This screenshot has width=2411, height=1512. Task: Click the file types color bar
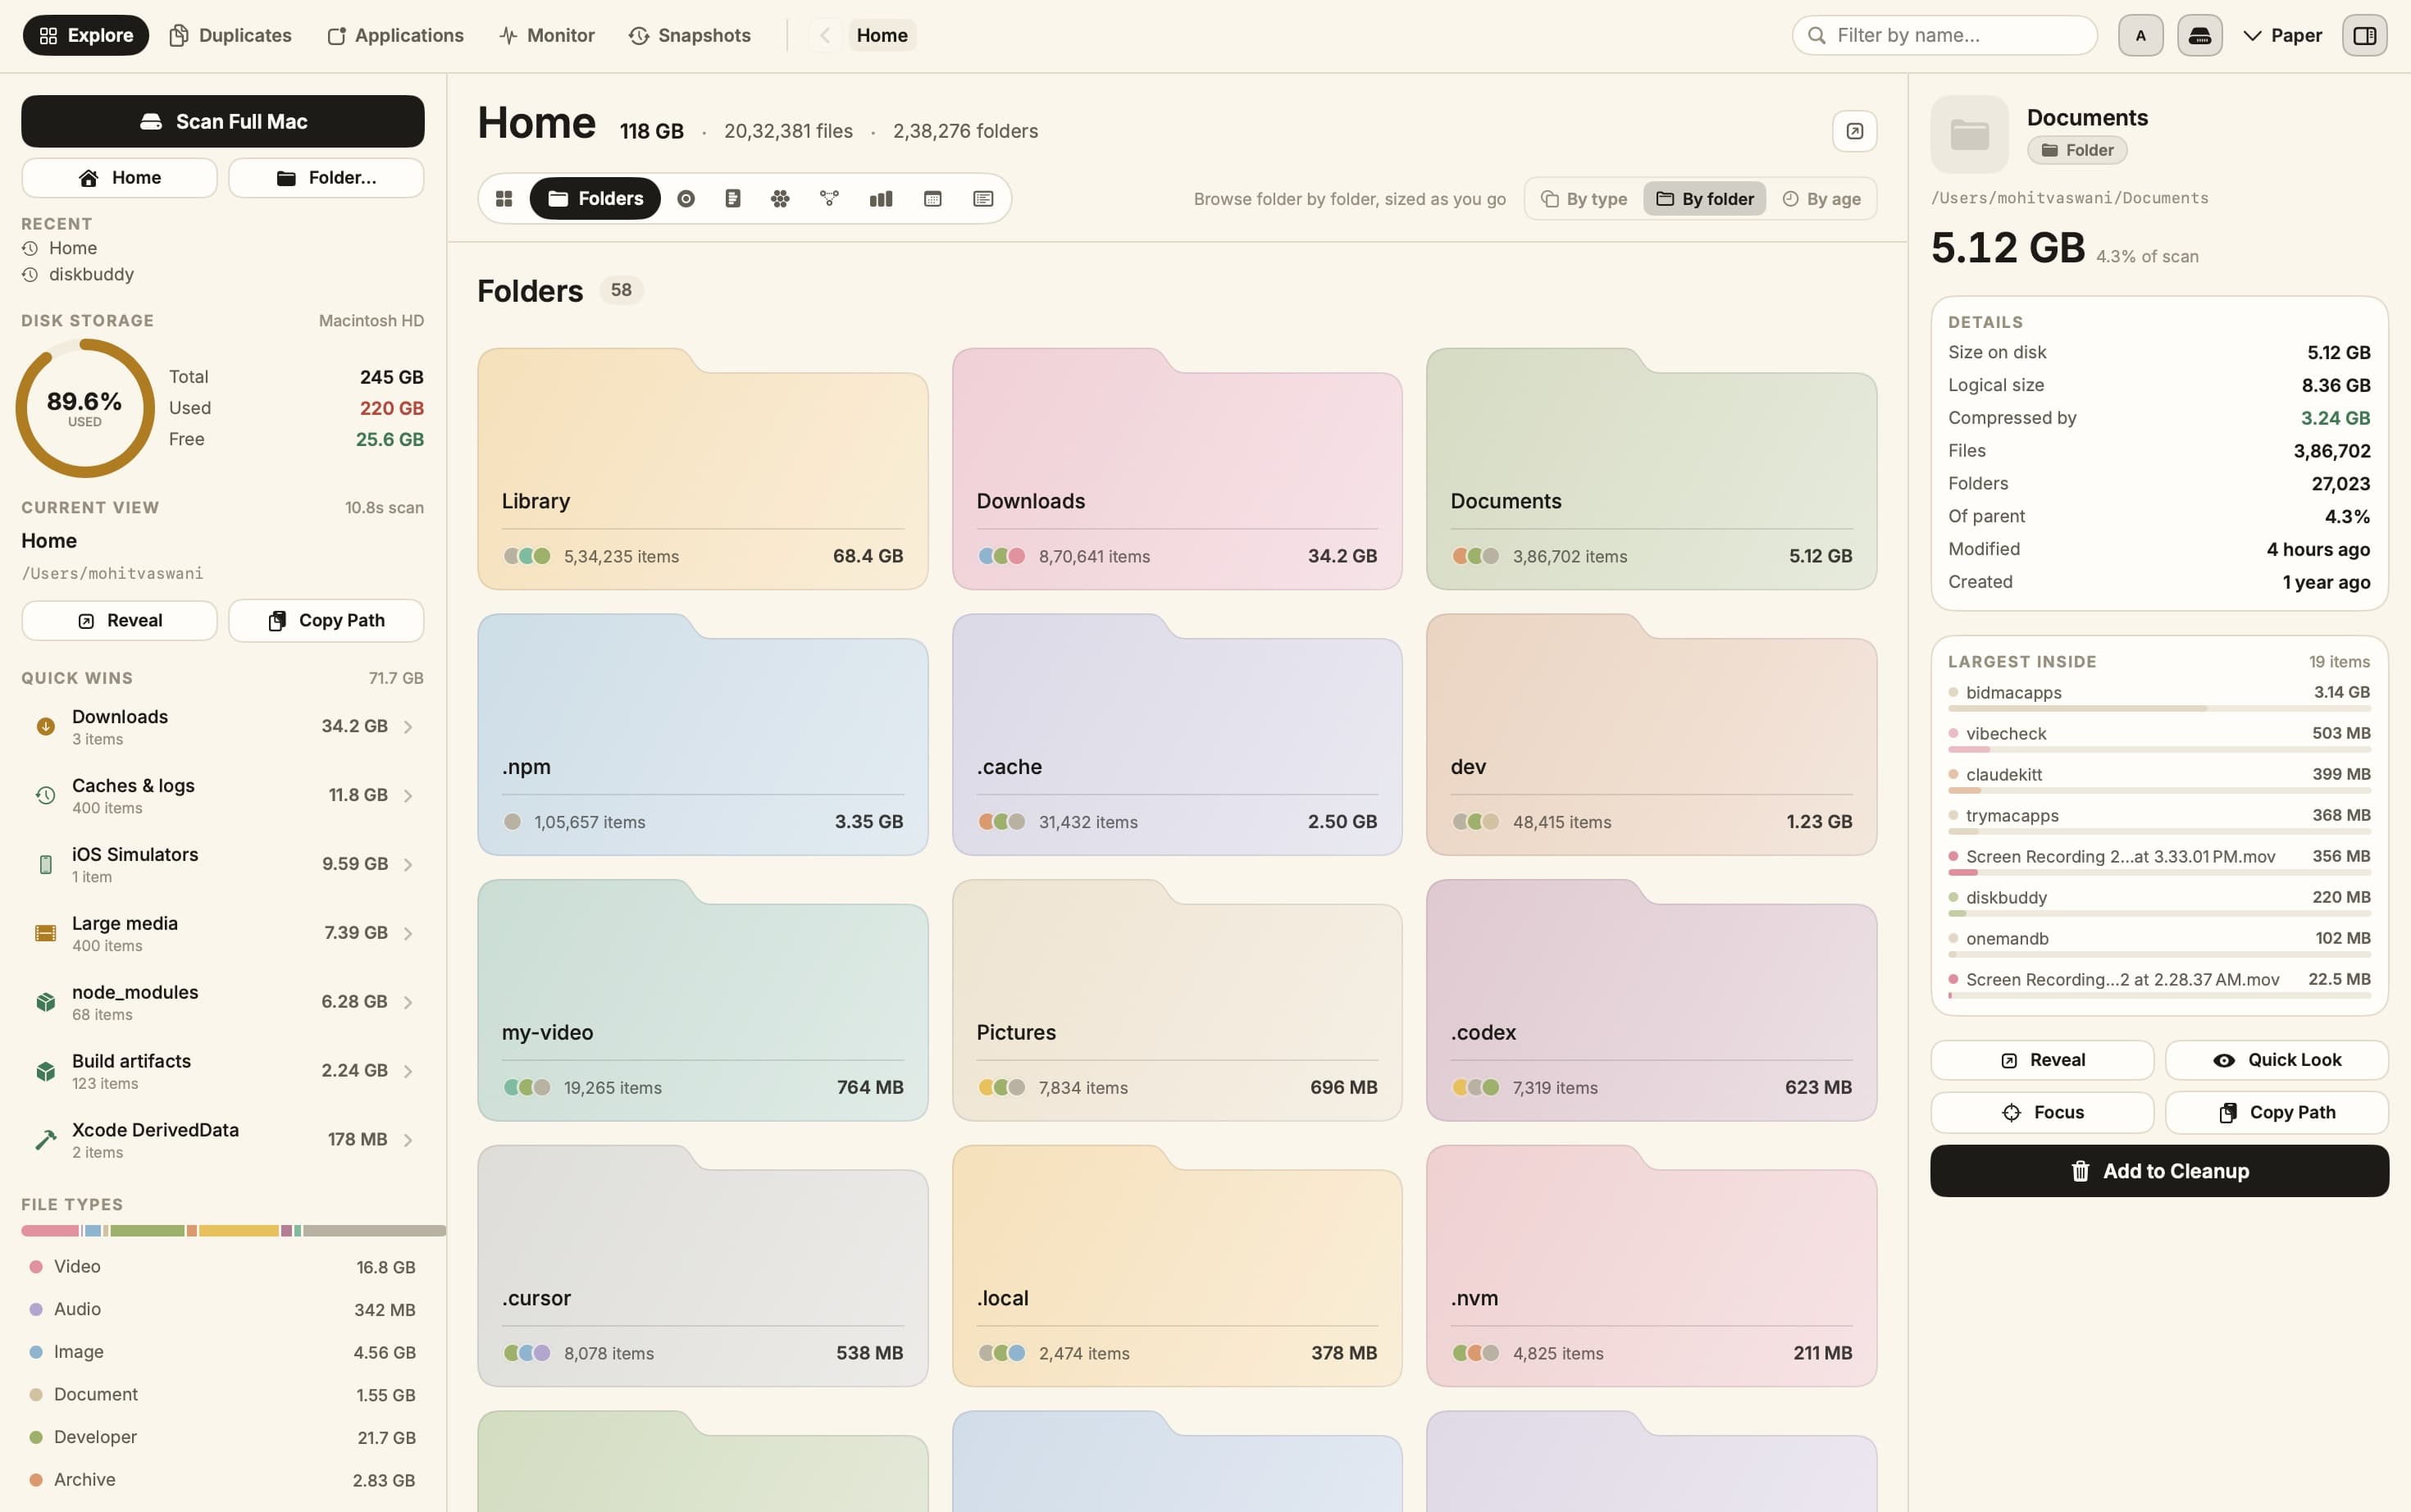coord(233,1231)
